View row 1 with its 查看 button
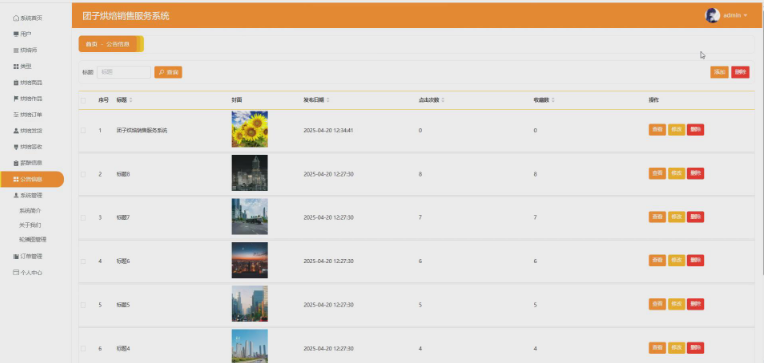 (x=657, y=130)
